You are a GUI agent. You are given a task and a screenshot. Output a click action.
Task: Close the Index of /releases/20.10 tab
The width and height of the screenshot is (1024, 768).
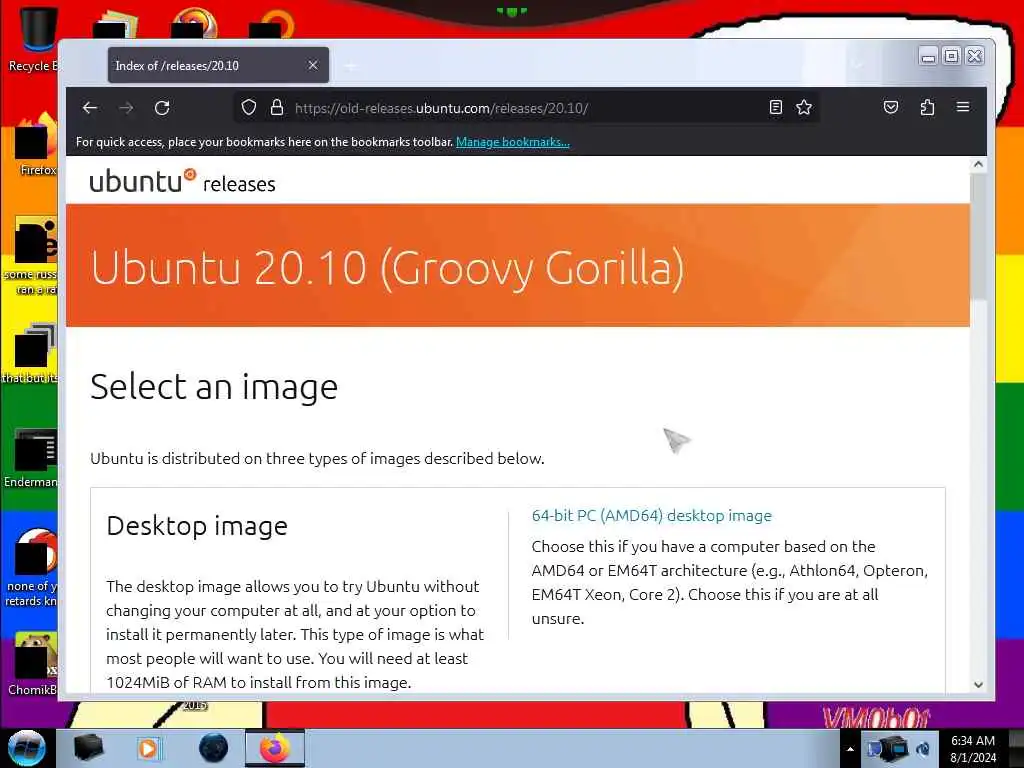pos(313,65)
